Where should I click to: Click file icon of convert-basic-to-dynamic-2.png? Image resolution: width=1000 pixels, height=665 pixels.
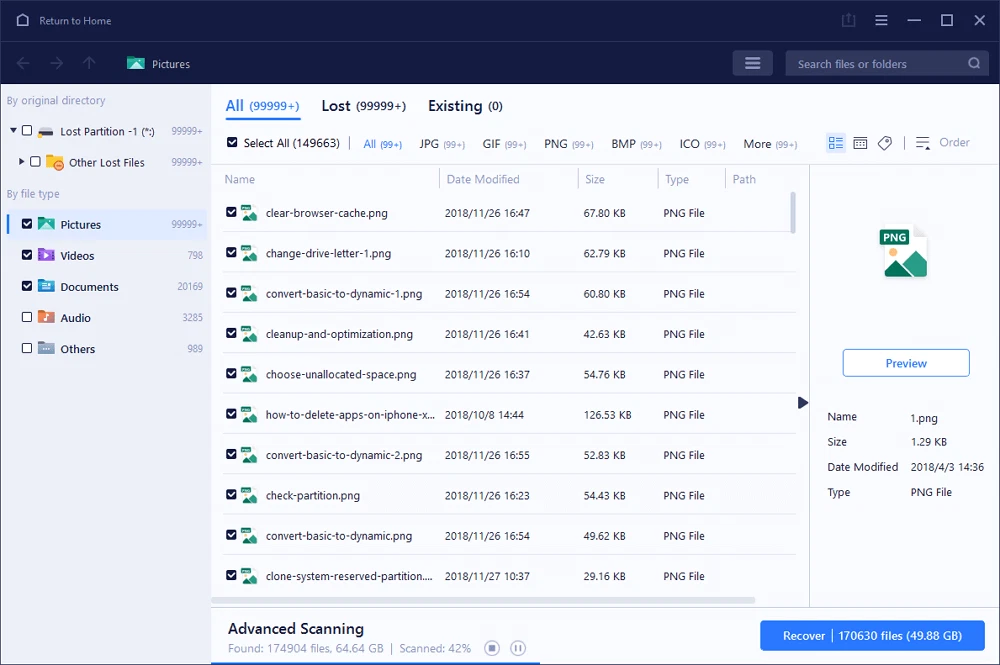(249, 455)
